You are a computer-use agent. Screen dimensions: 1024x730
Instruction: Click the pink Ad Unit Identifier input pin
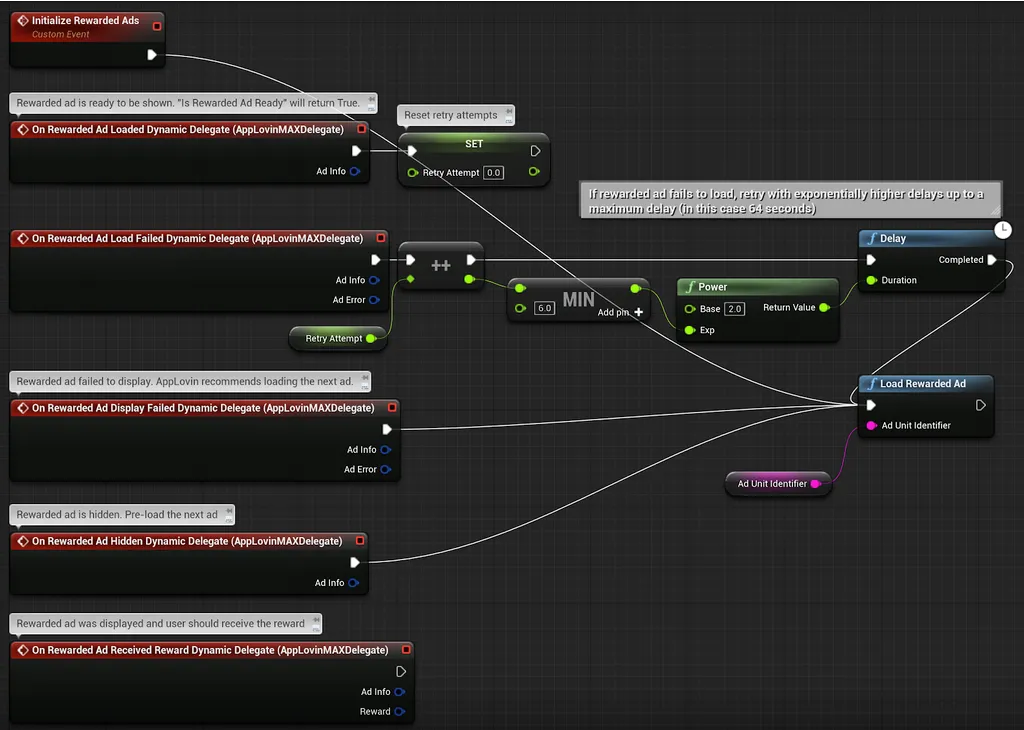pyautogui.click(x=871, y=426)
